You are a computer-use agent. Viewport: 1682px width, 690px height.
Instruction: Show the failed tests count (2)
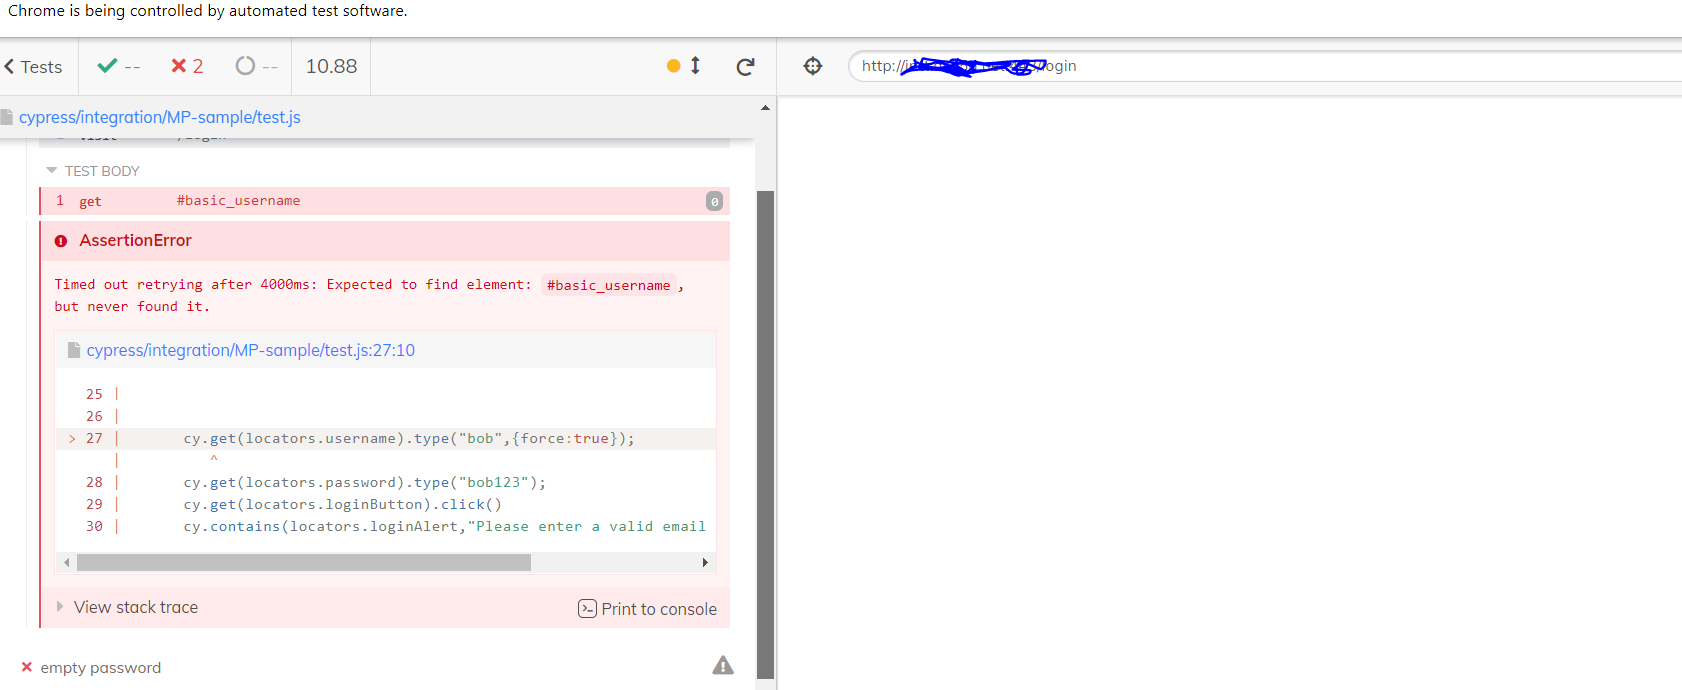(x=187, y=67)
